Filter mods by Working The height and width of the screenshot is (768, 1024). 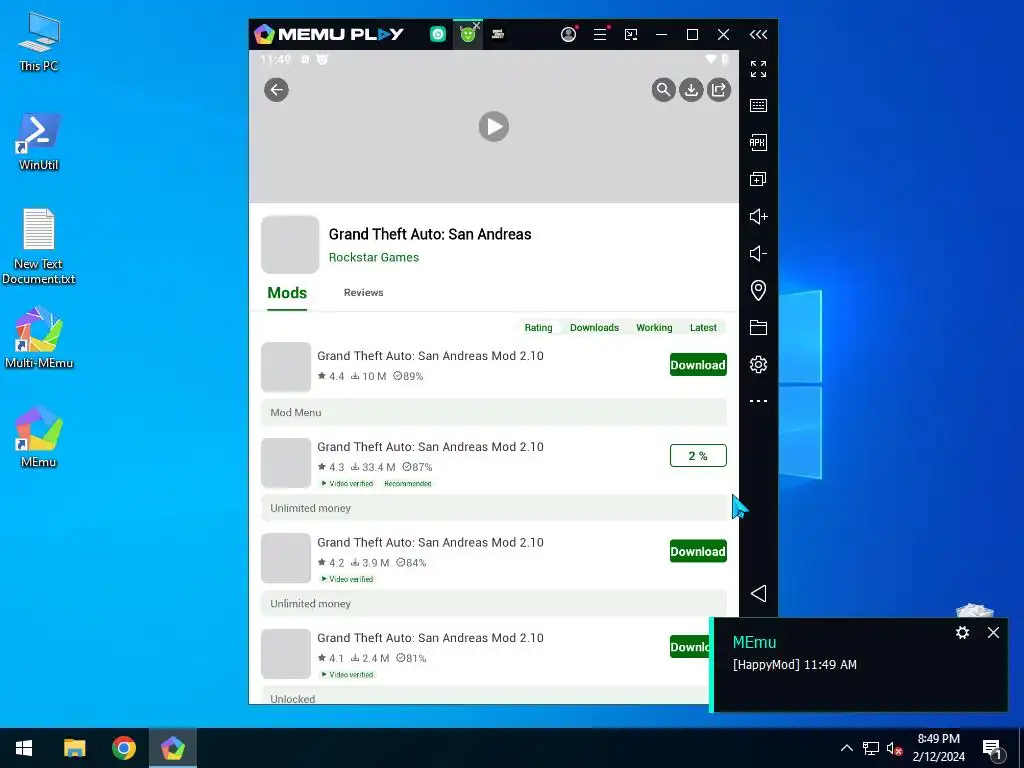pos(654,328)
